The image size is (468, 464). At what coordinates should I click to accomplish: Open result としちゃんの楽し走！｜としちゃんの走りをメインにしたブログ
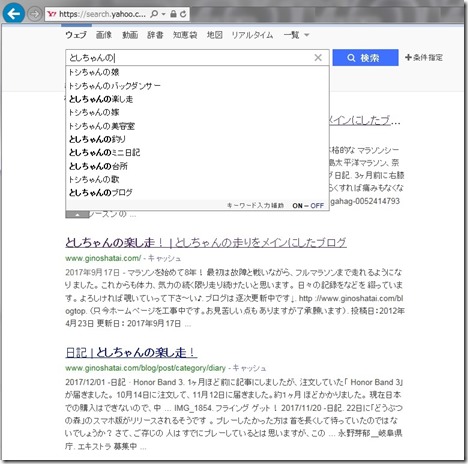(206, 242)
